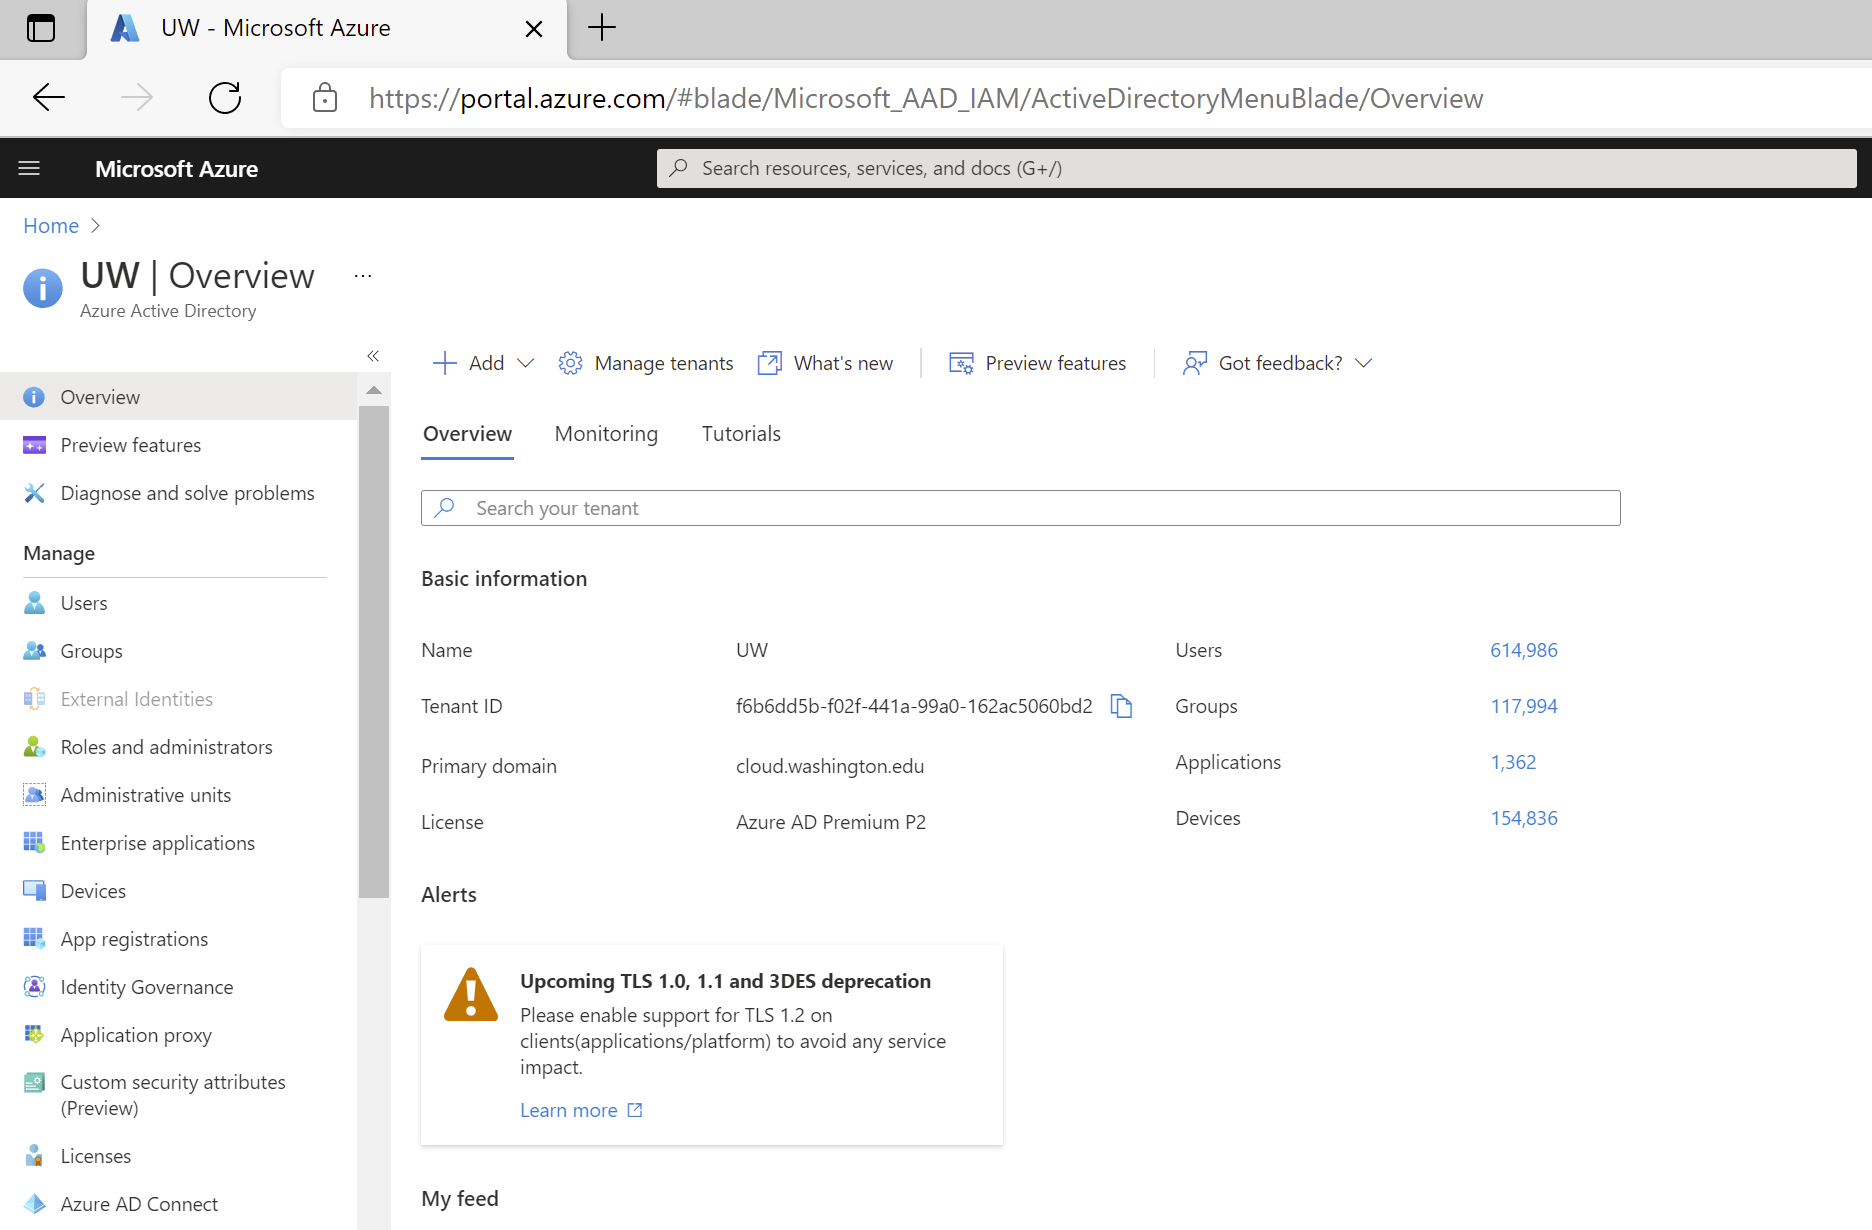Click the Devices icon in the sidebar
Image resolution: width=1872 pixels, height=1230 pixels.
pos(34,891)
